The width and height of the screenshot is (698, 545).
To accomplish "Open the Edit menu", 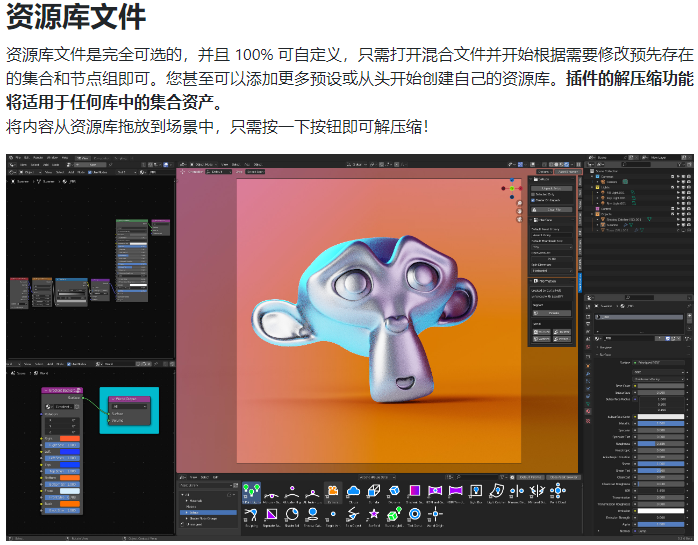I will point(27,158).
